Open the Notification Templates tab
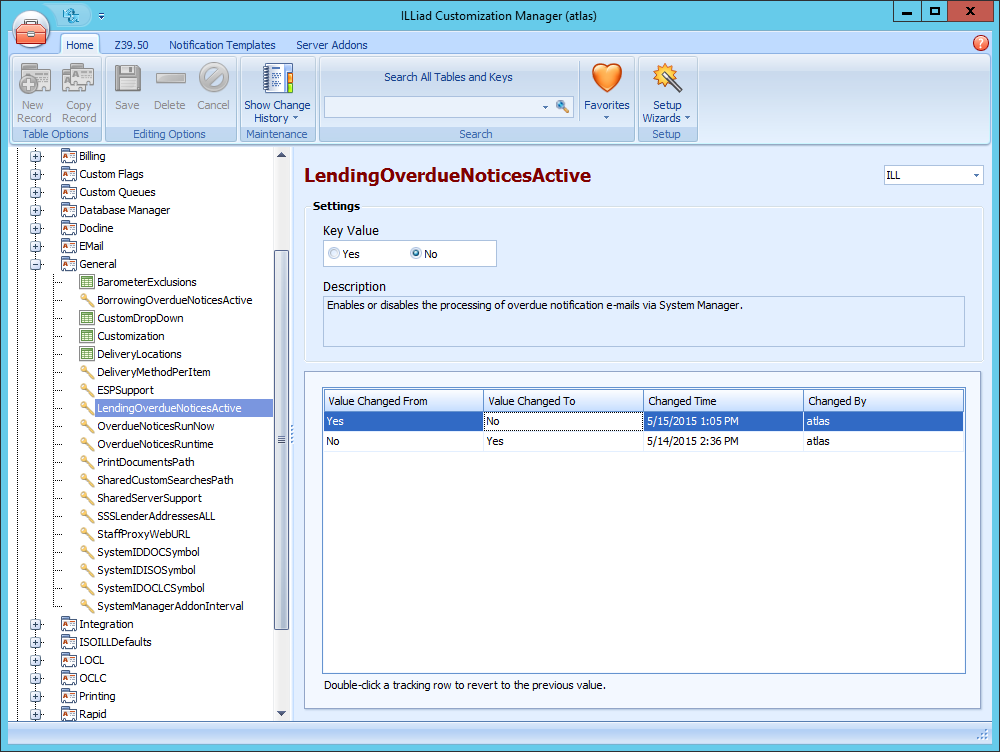 click(222, 45)
